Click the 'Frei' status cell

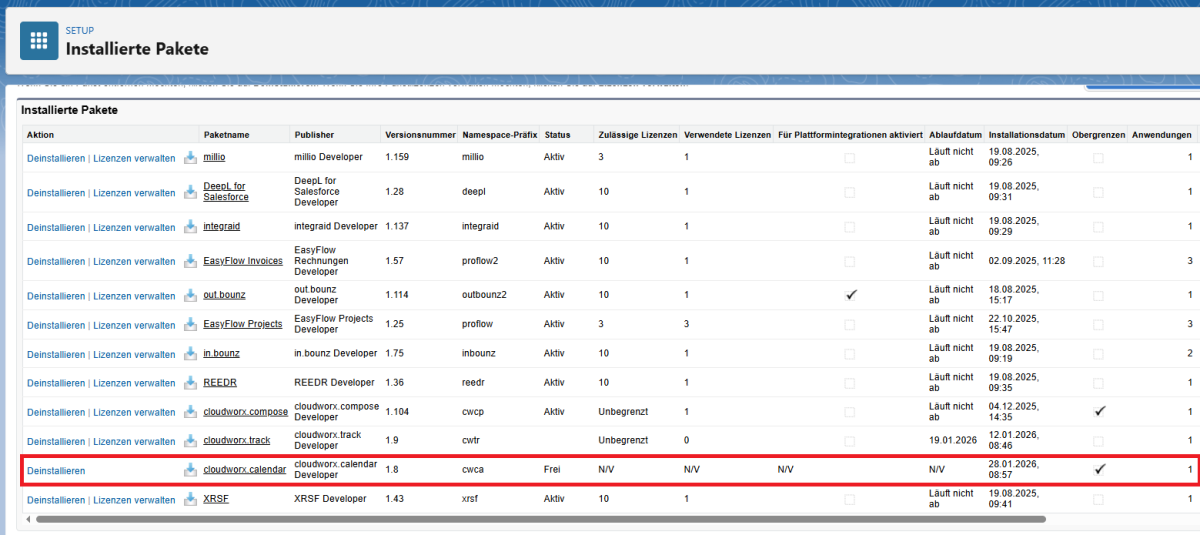(552, 469)
